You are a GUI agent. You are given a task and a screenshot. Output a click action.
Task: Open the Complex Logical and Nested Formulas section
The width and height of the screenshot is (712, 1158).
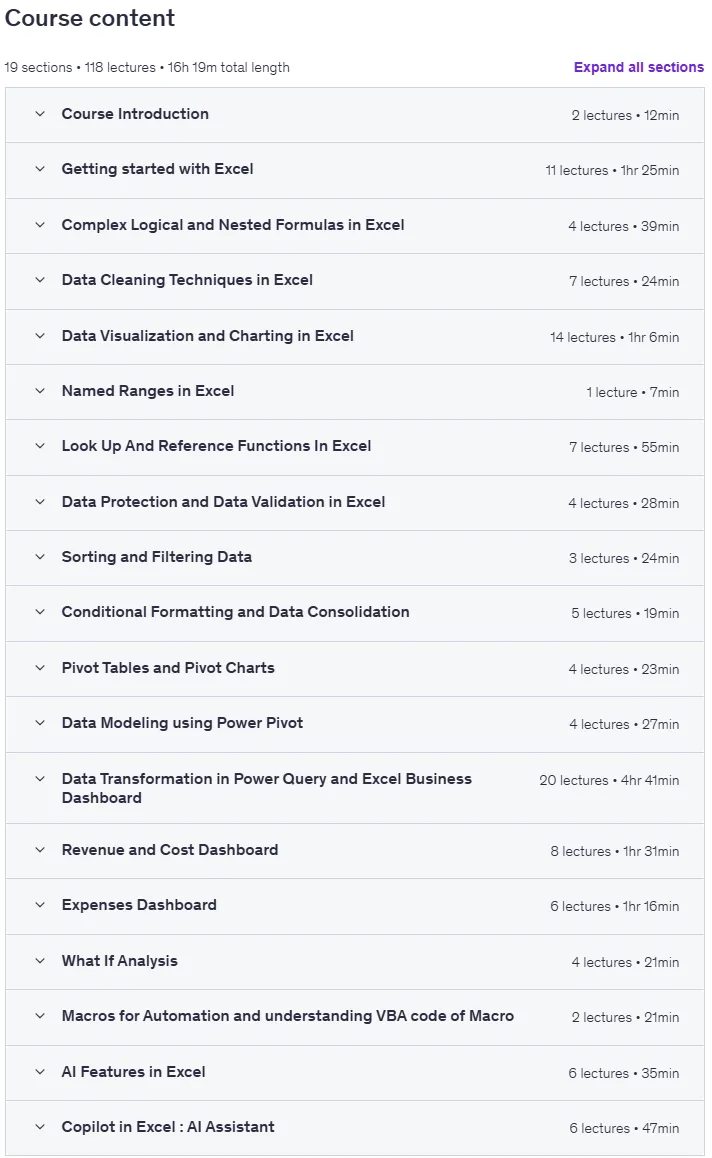tap(355, 226)
